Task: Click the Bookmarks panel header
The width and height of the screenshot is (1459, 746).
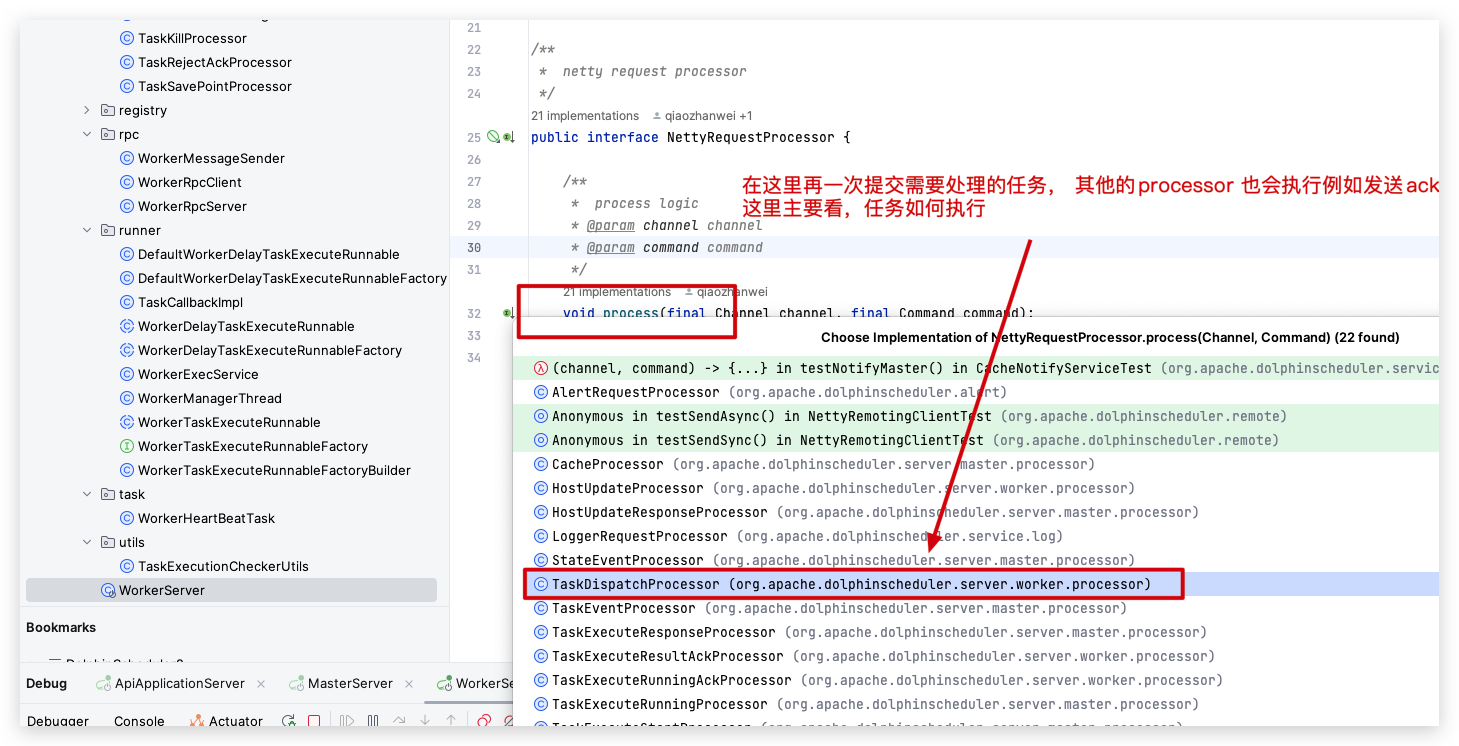Action: coord(61,627)
